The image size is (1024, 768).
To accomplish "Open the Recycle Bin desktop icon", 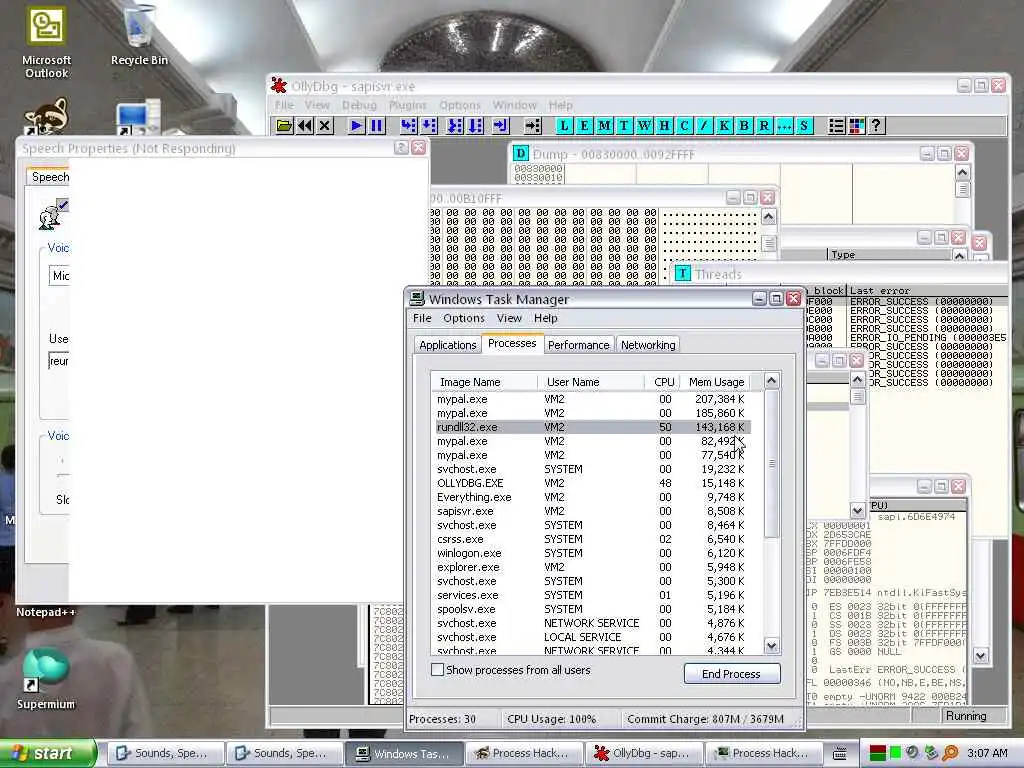I will (x=139, y=34).
